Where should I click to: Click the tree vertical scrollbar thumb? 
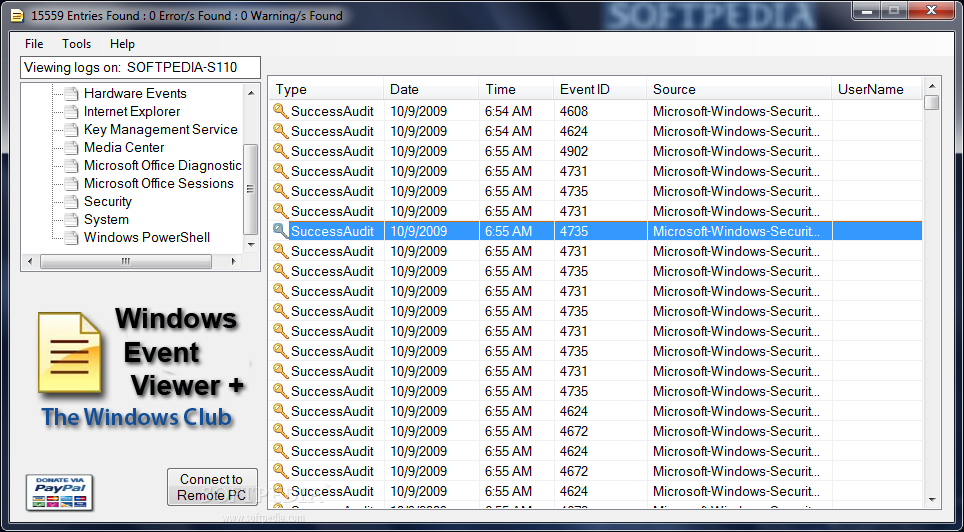point(250,189)
